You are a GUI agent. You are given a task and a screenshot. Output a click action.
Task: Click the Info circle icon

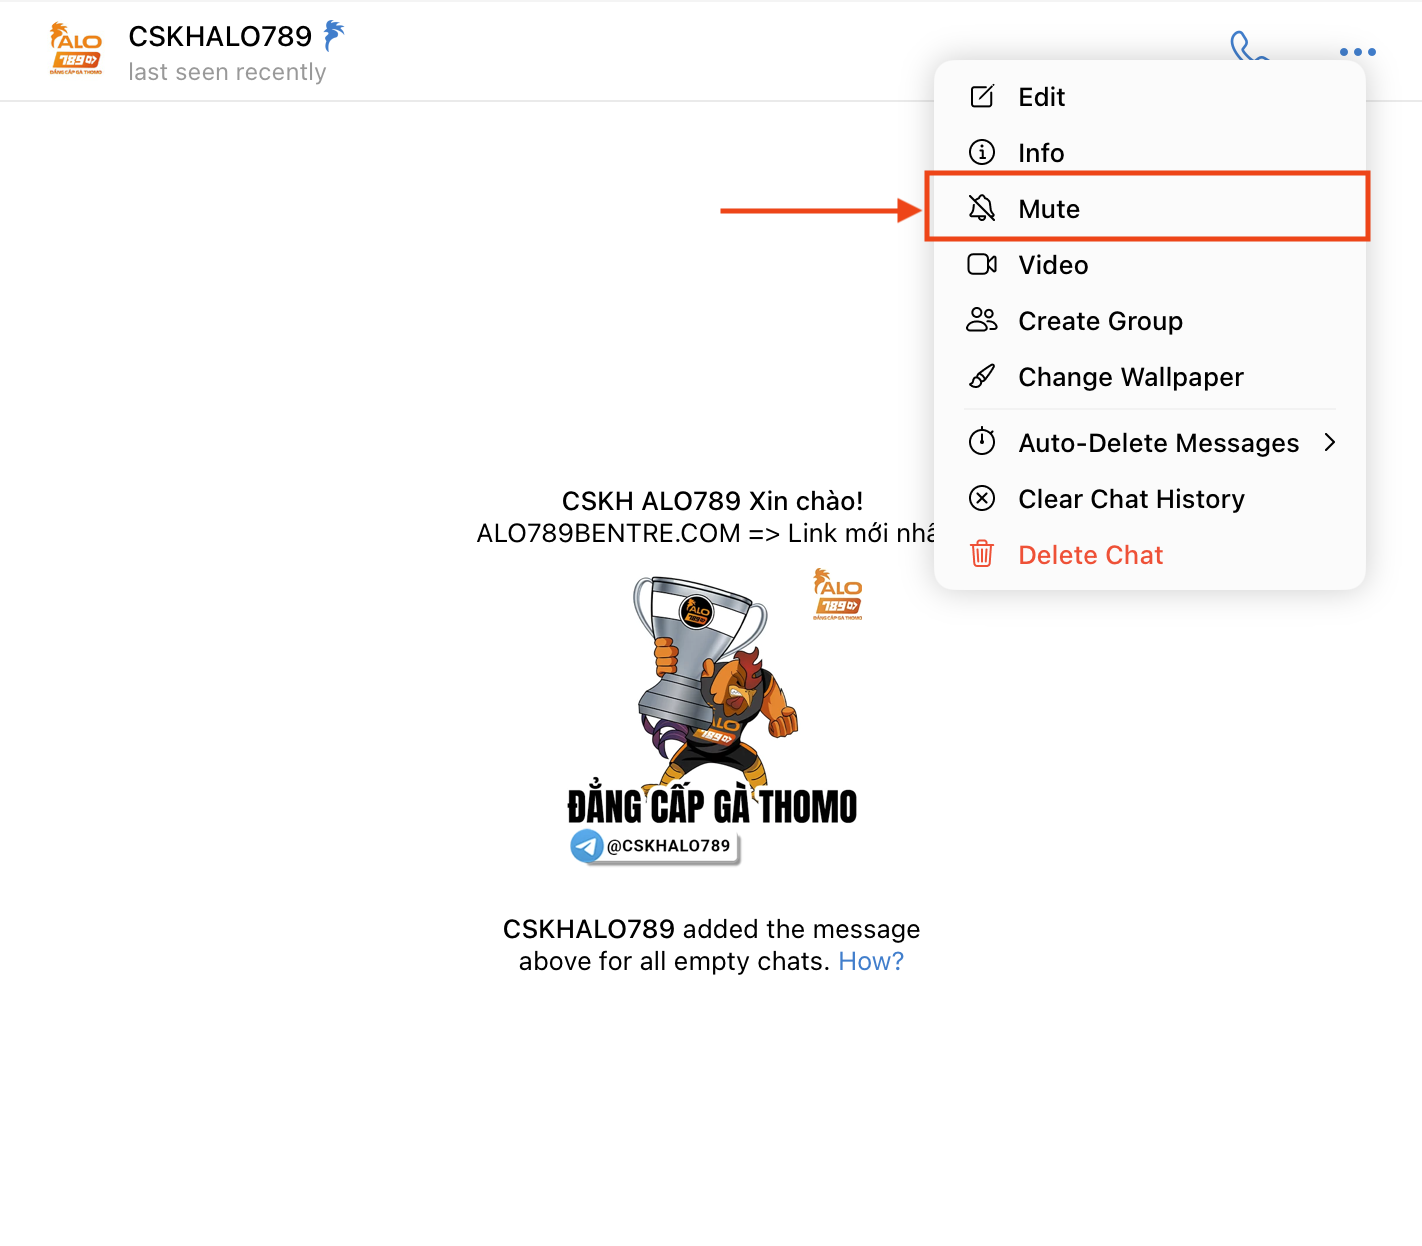pos(982,152)
